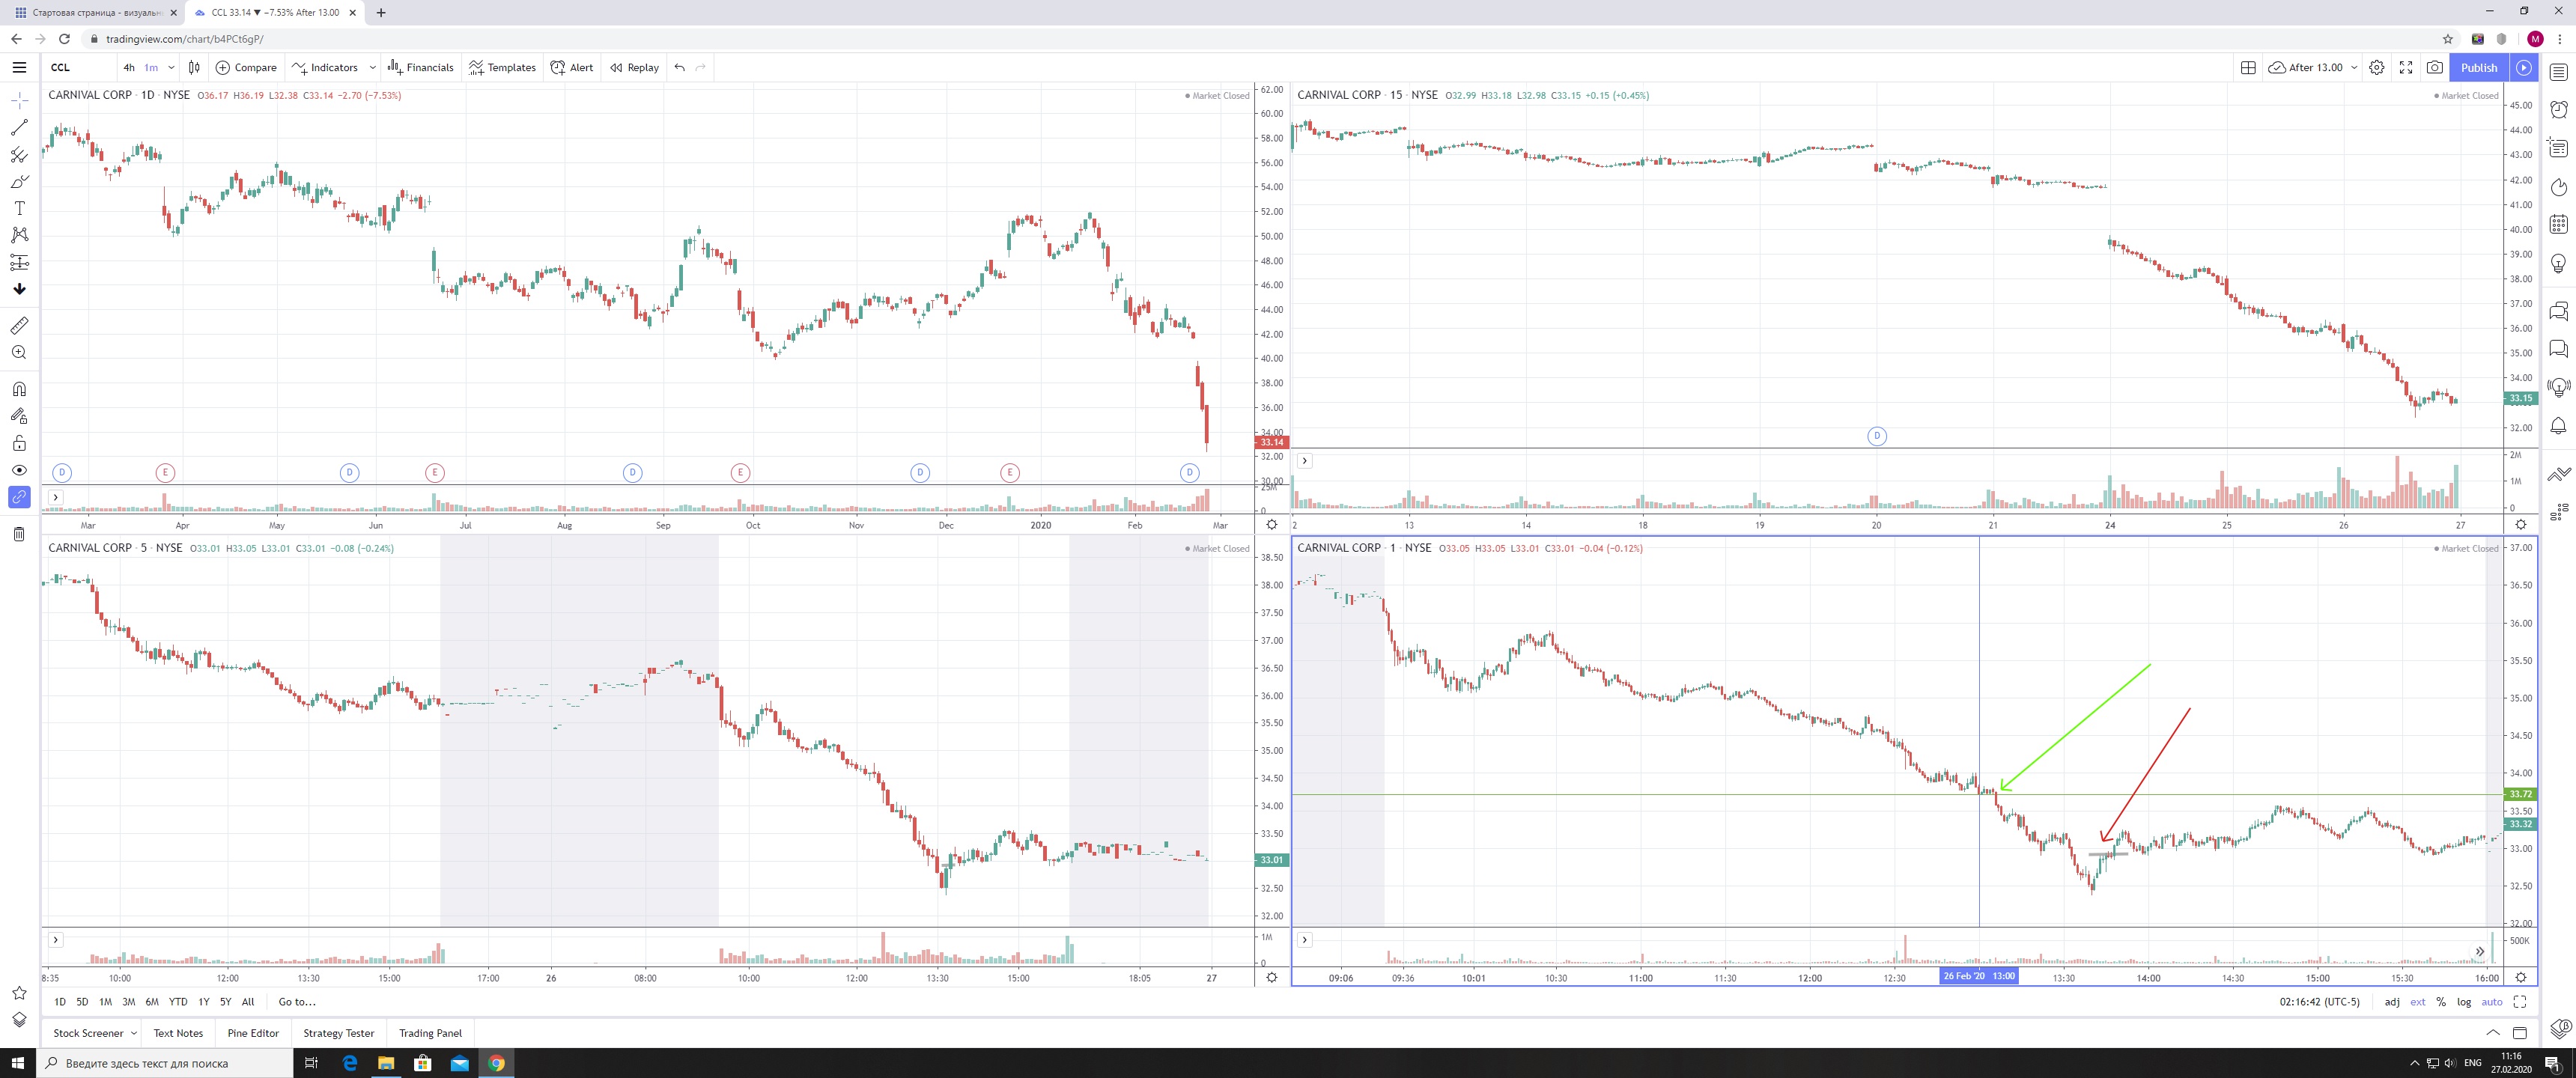Activate the ruler Measure tool
The width and height of the screenshot is (2576, 1078).
click(x=19, y=326)
